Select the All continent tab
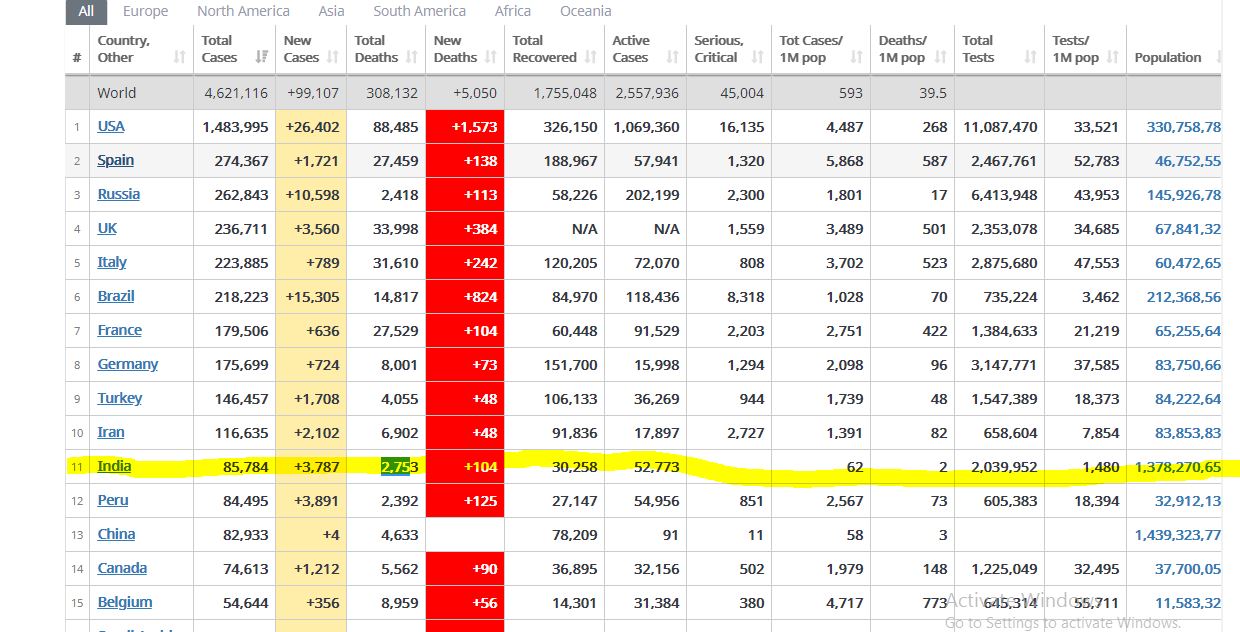 click(86, 11)
